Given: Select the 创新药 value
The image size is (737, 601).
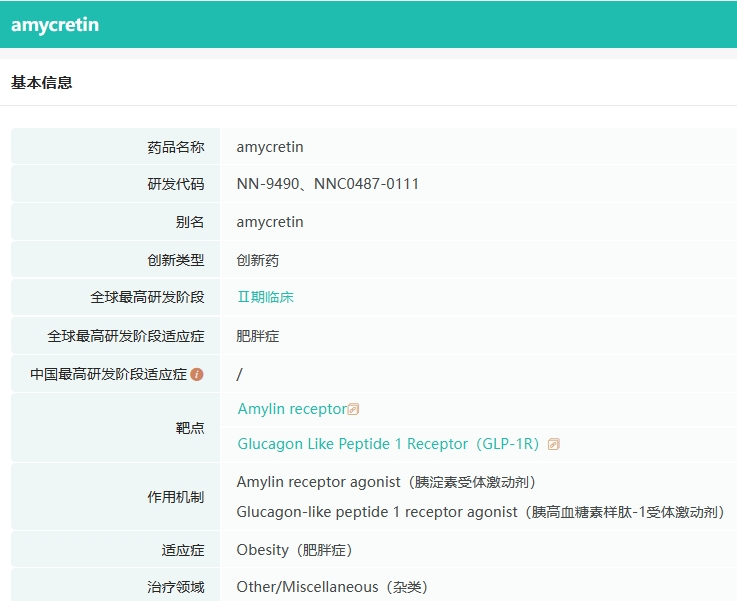Looking at the screenshot, I should point(258,260).
